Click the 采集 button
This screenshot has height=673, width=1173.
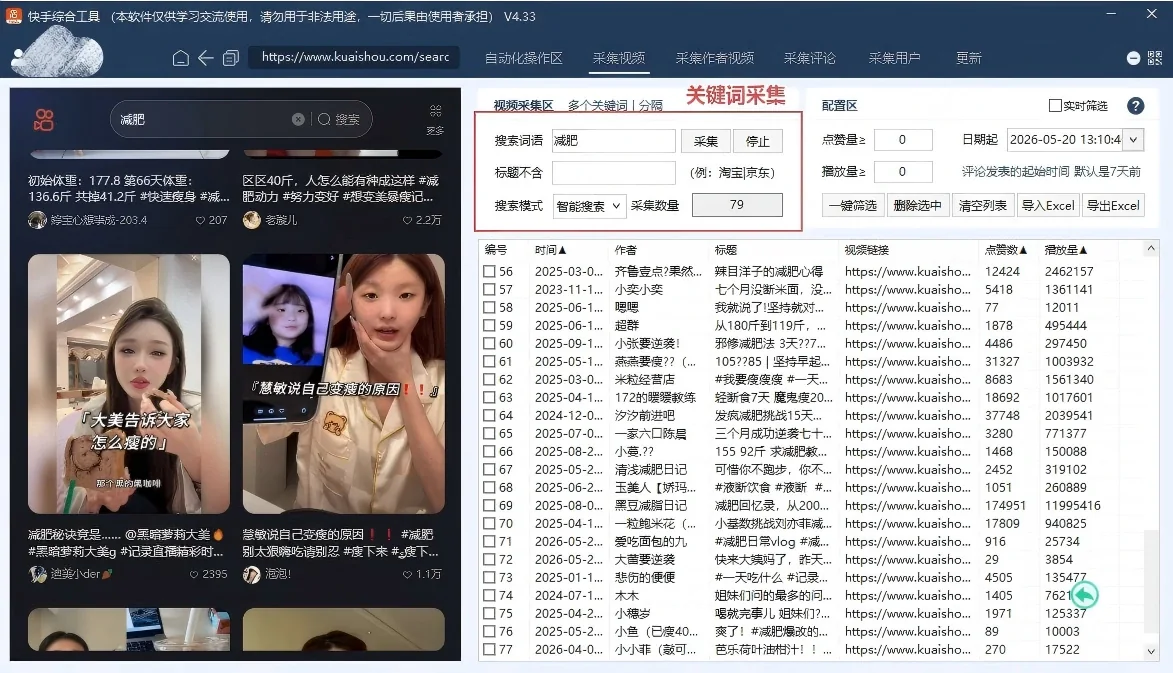(705, 141)
